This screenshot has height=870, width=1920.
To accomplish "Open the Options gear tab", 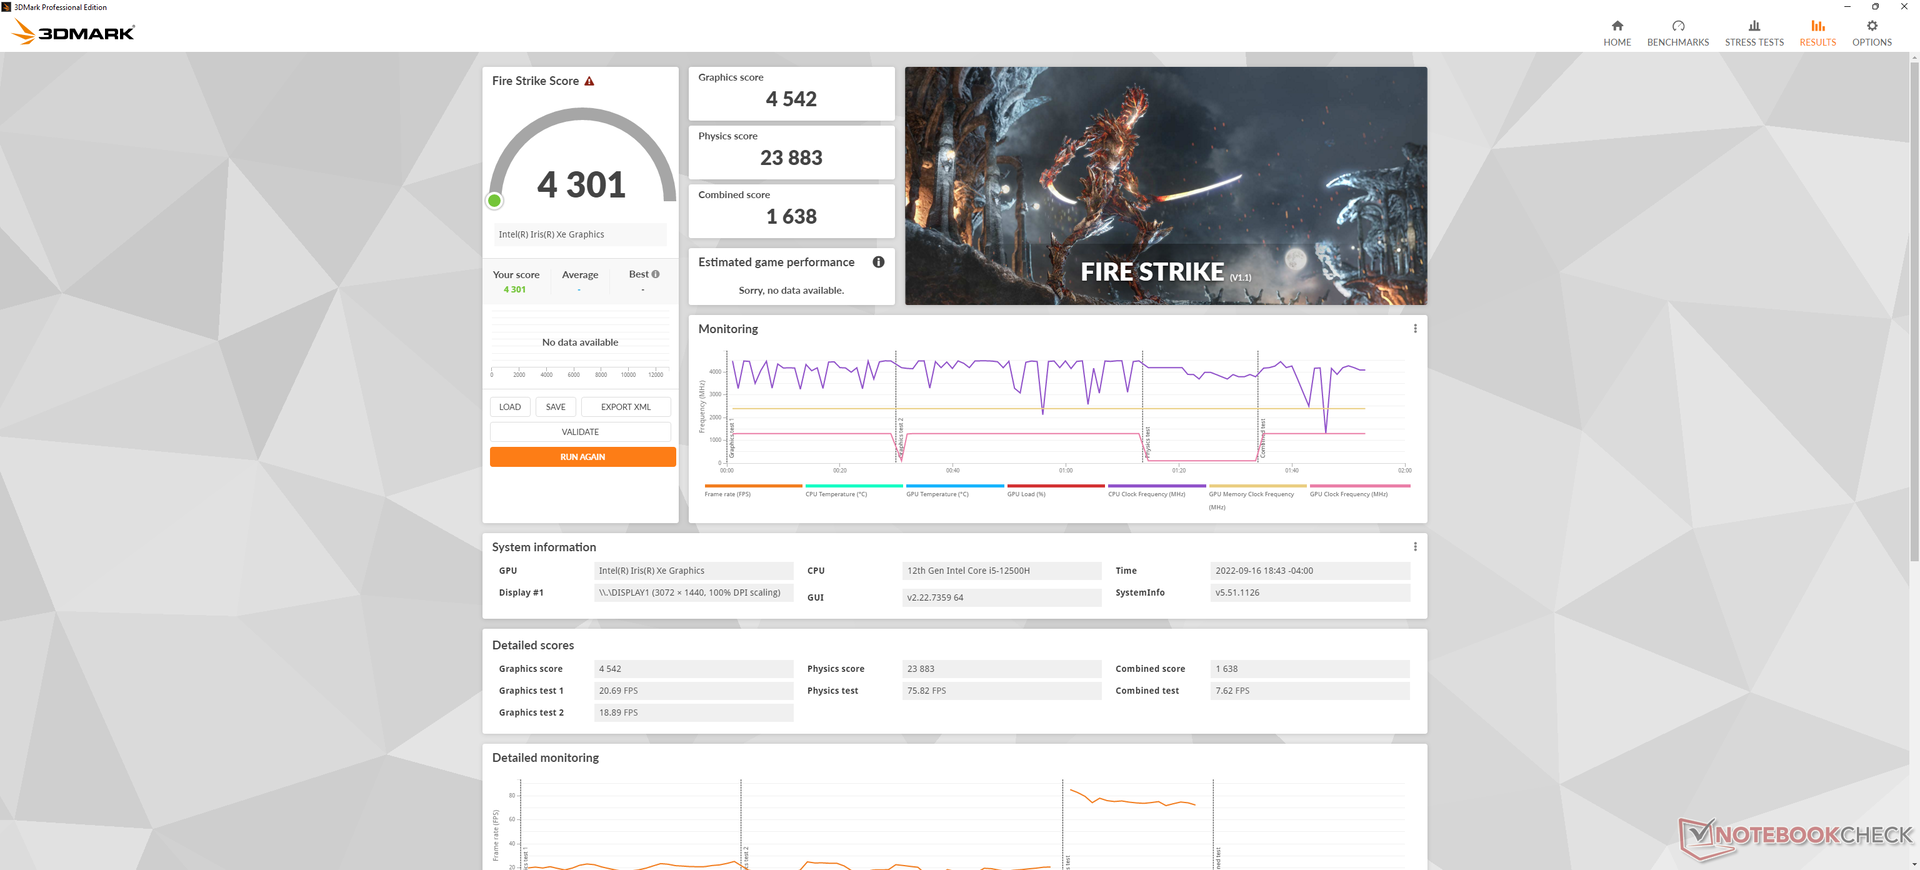I will click(1872, 33).
